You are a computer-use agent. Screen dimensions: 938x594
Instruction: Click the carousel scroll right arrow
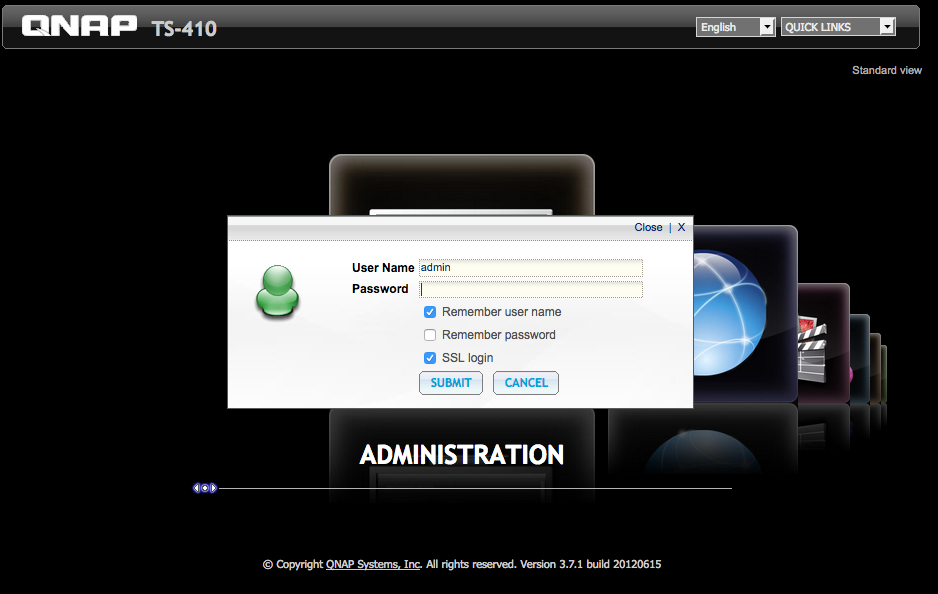tap(213, 488)
